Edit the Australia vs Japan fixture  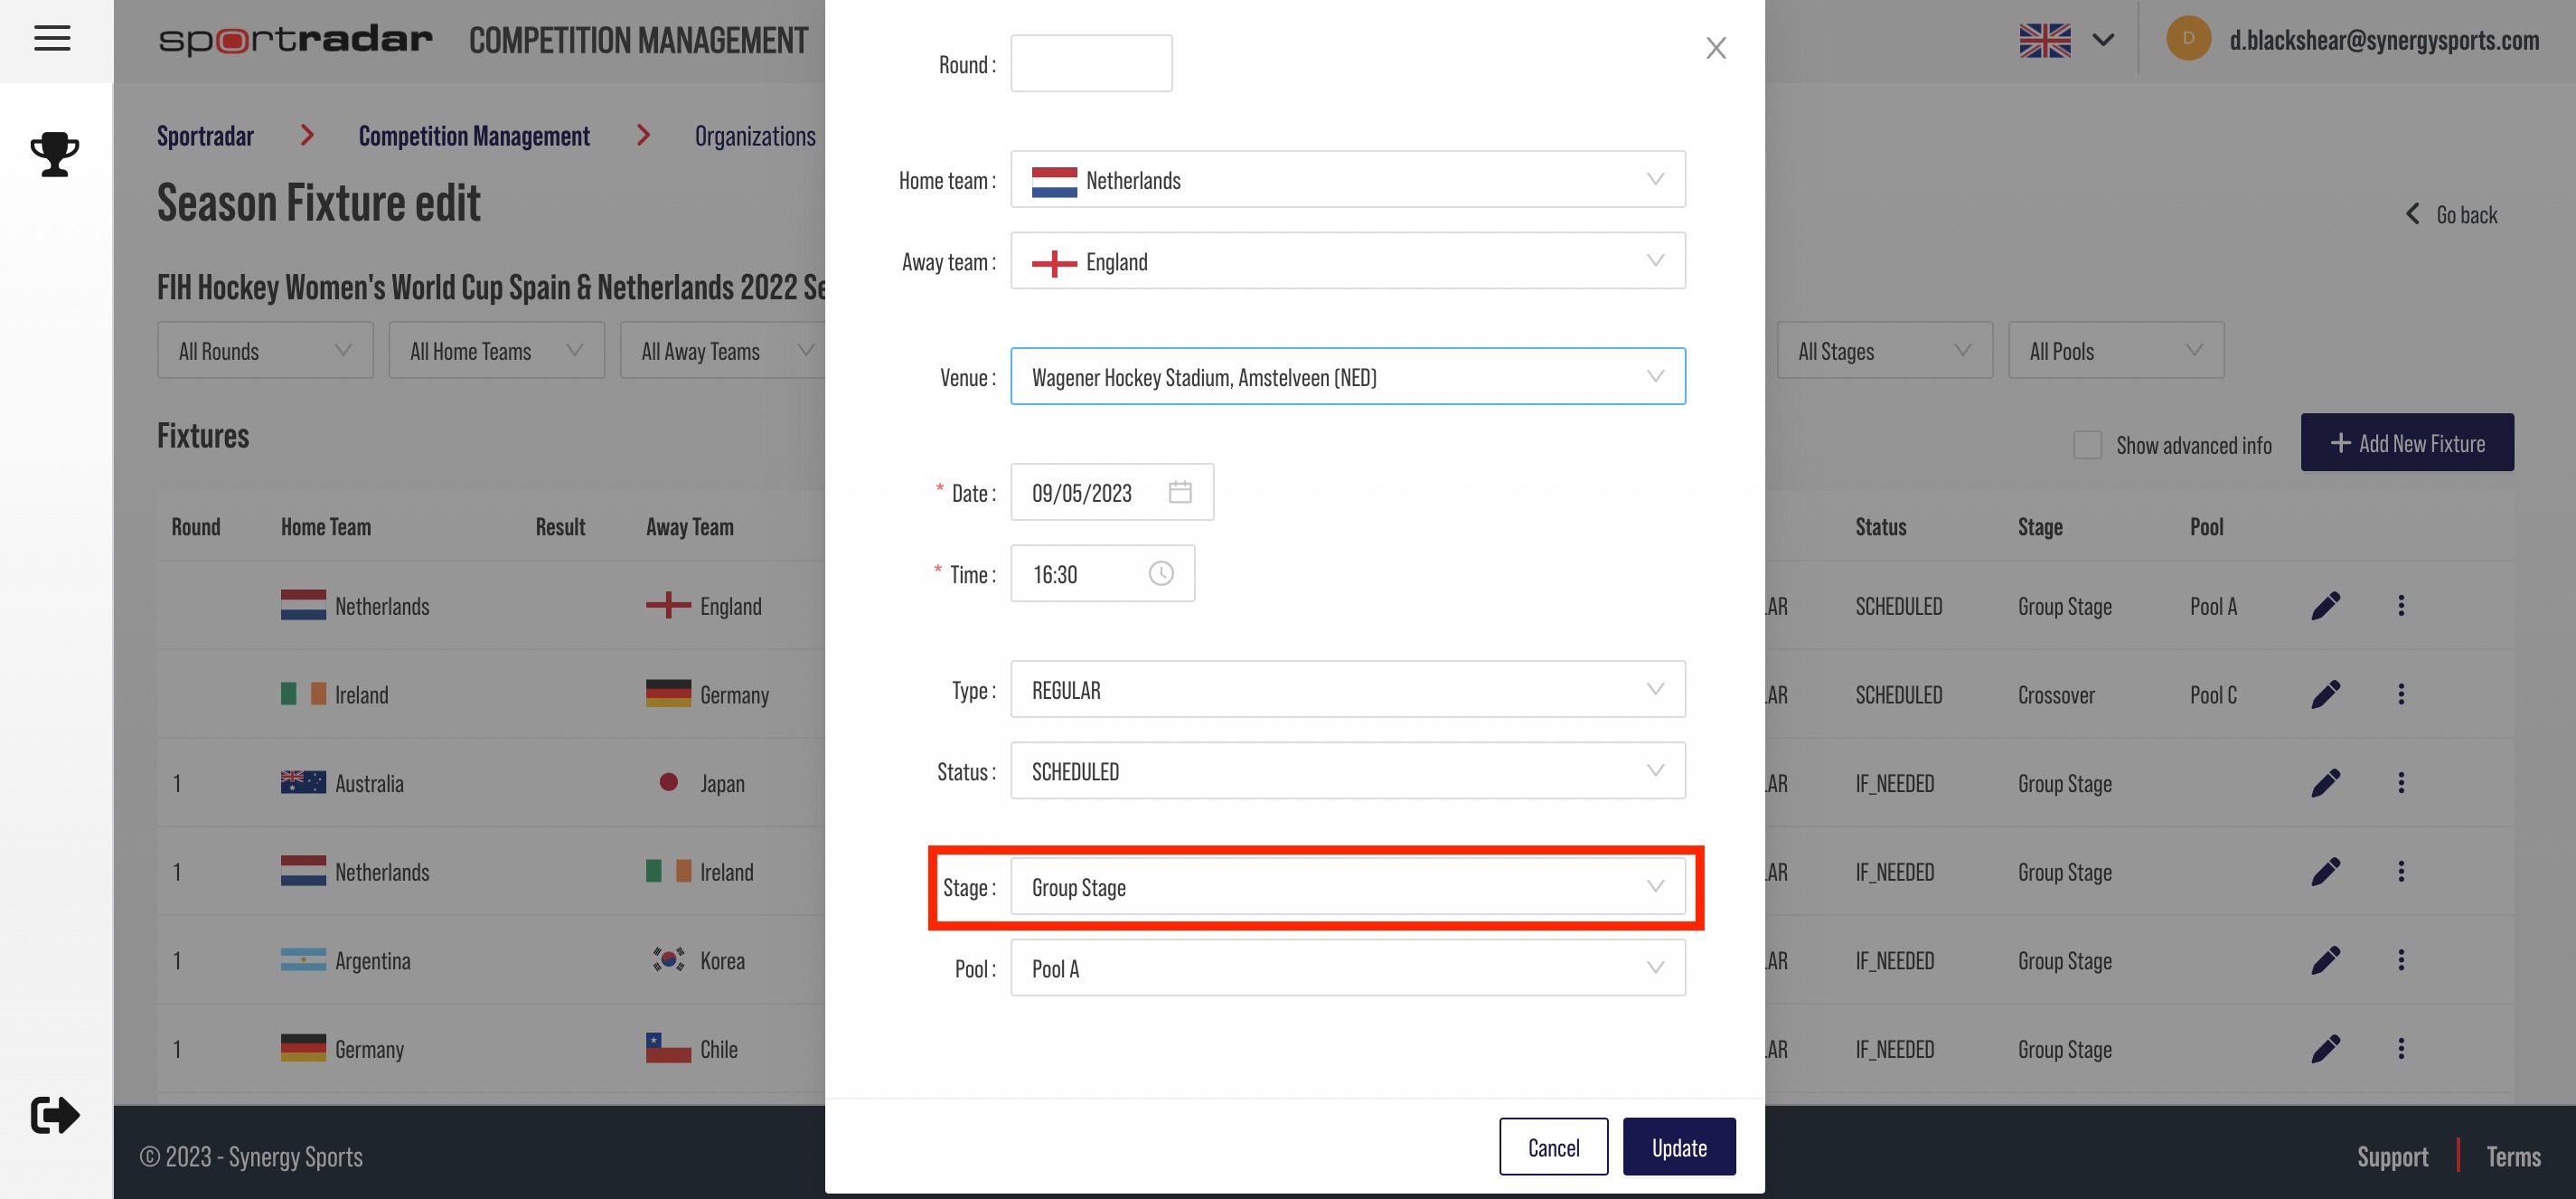coord(2326,783)
